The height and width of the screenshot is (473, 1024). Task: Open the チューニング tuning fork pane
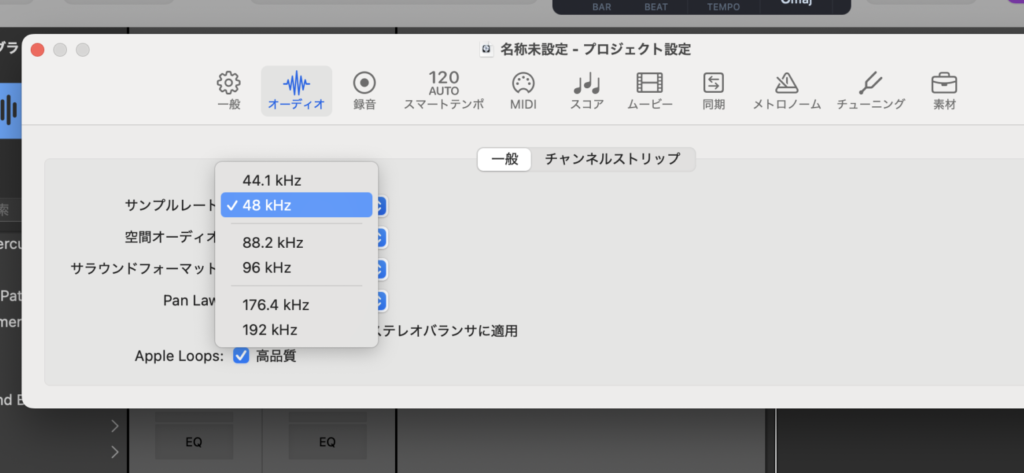click(871, 90)
